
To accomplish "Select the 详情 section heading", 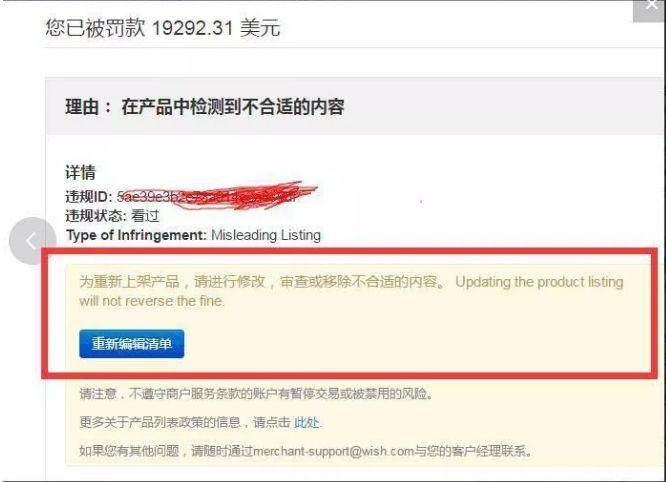I will coord(80,172).
